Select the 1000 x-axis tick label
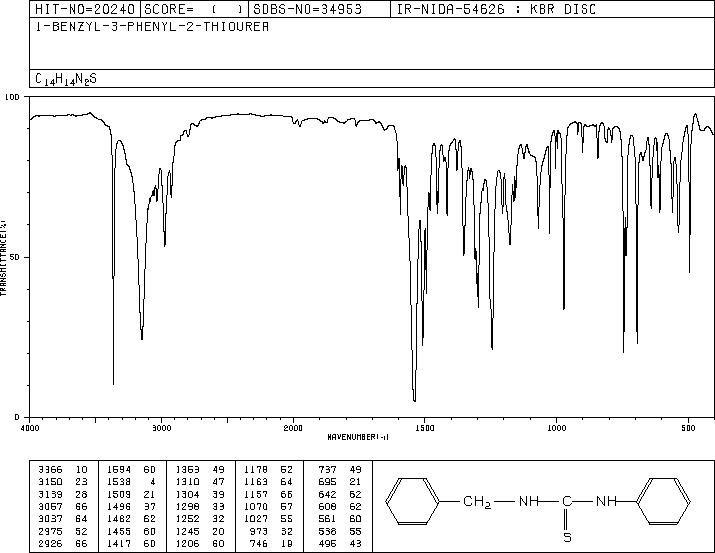The width and height of the screenshot is (715, 553). (x=556, y=428)
